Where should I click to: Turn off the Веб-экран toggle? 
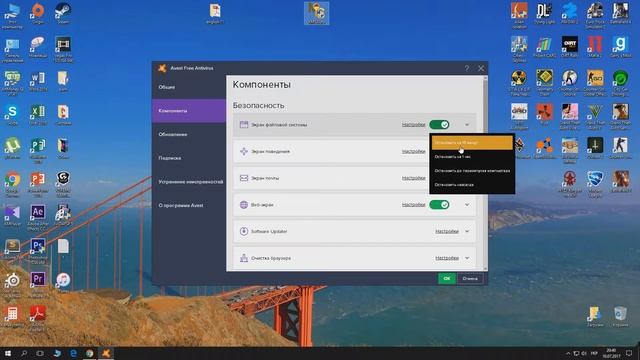pos(439,204)
